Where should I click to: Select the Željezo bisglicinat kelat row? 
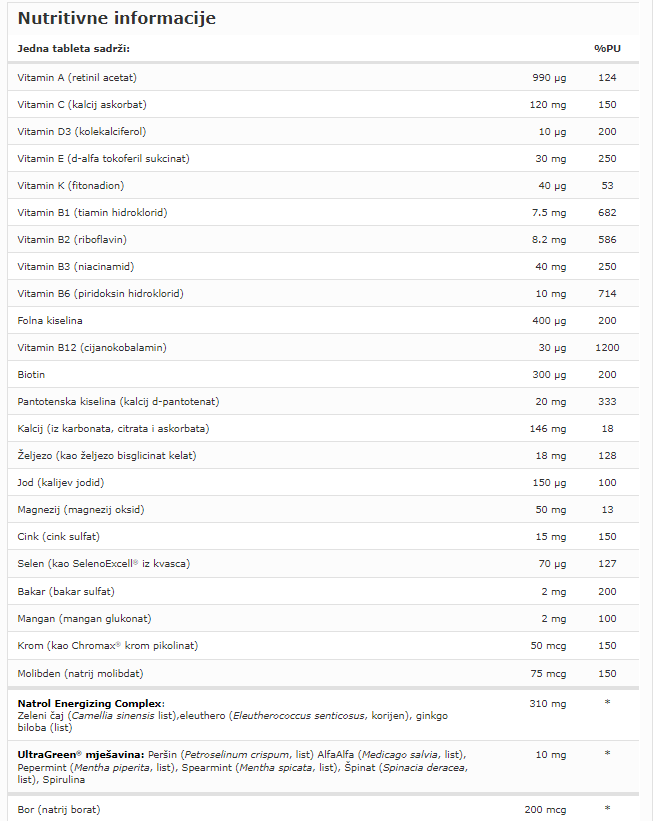323,456
